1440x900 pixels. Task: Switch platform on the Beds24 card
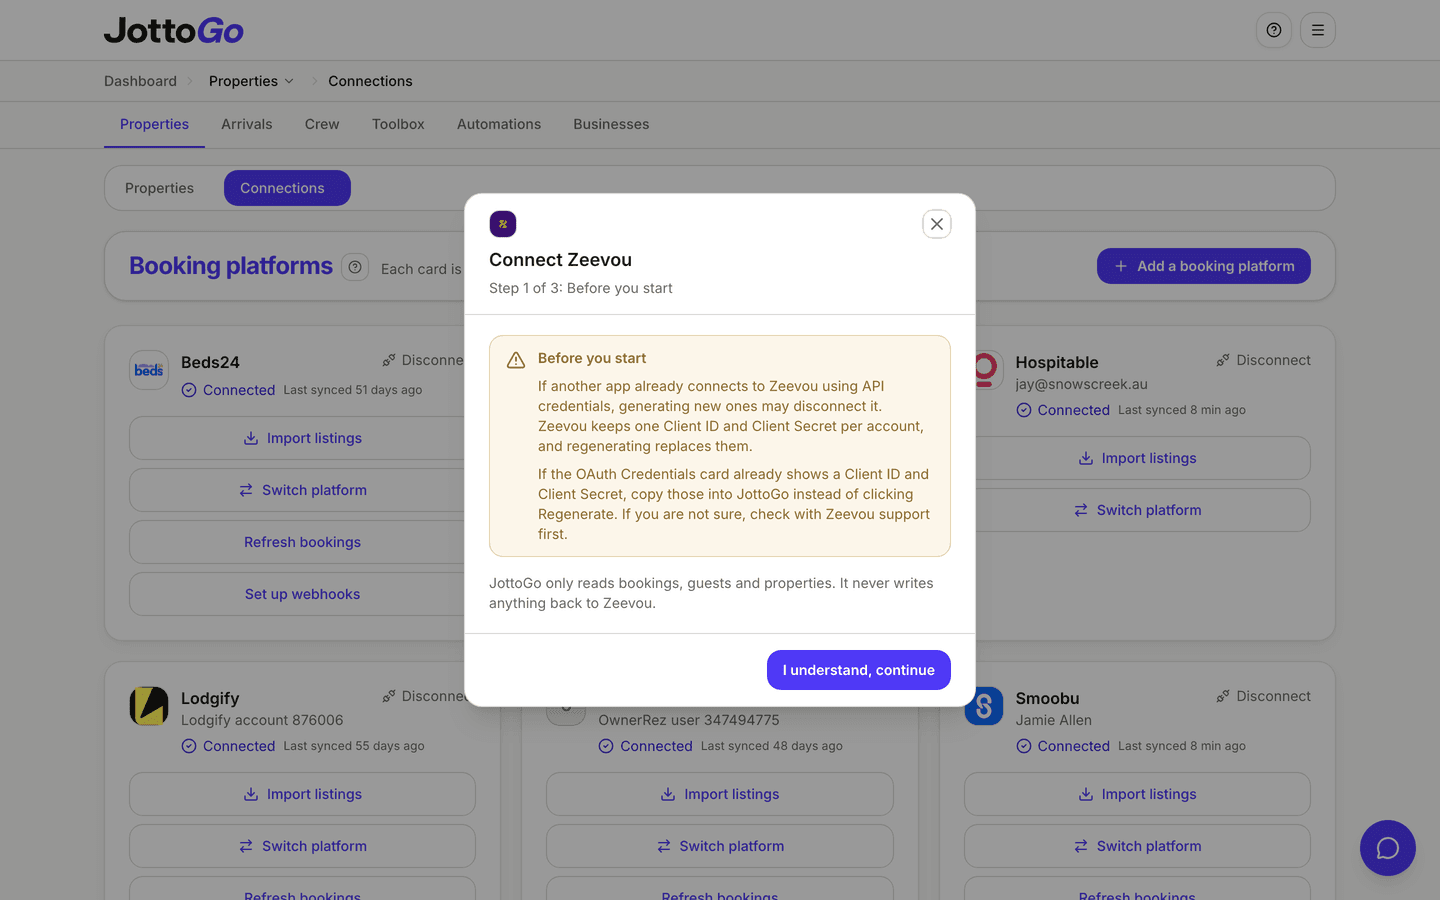(302, 490)
